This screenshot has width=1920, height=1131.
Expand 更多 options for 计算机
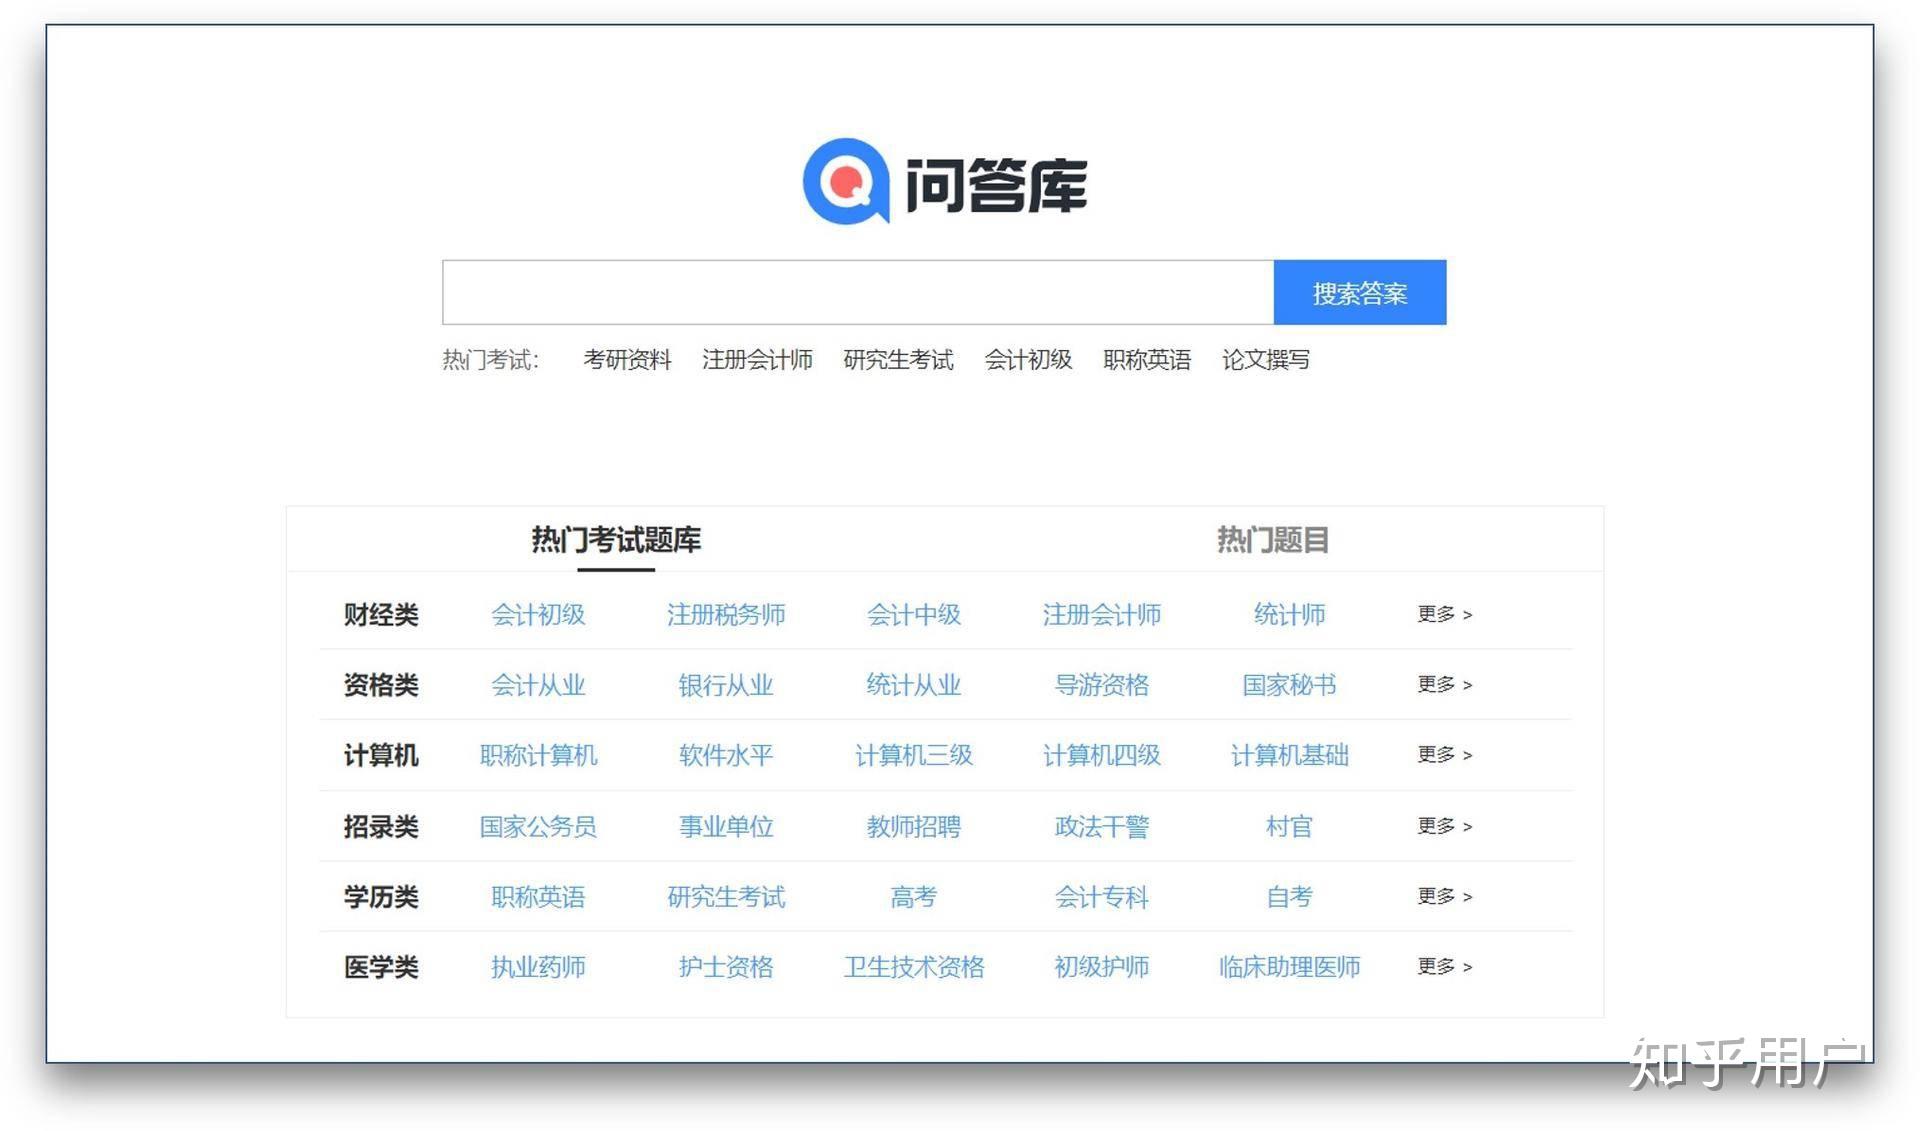tap(1443, 756)
